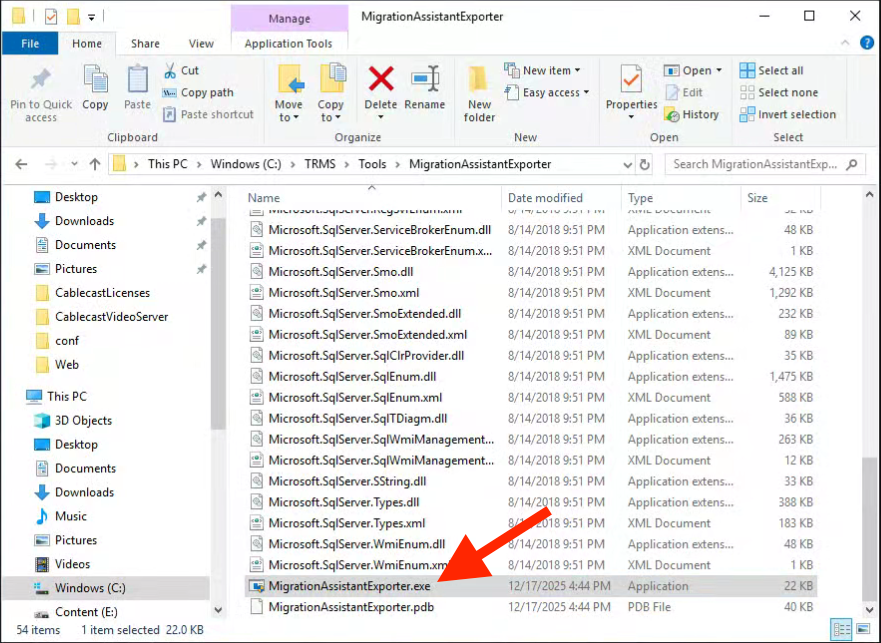Expand the New item dropdown
This screenshot has width=881, height=643.
(x=542, y=70)
